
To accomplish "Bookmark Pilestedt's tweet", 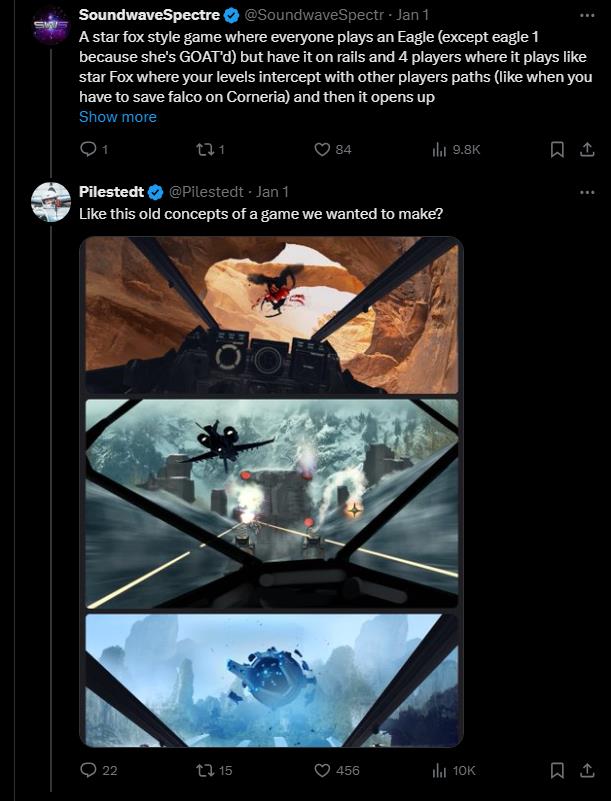I will (558, 770).
